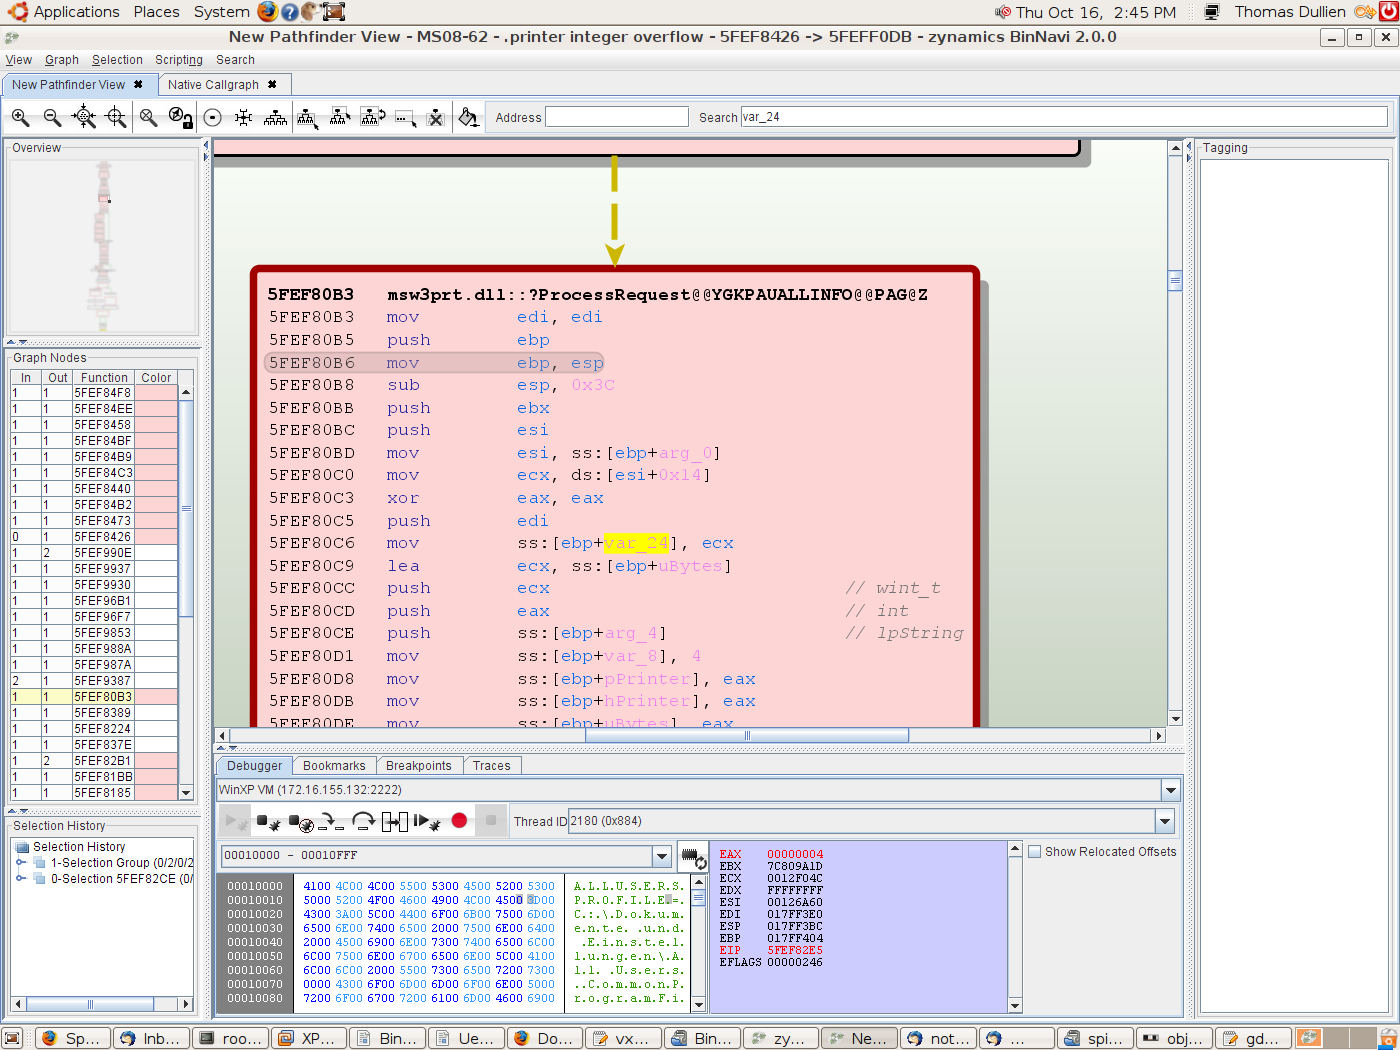
Task: Open the memory range 00010000 dropdown
Action: pyautogui.click(x=661, y=856)
